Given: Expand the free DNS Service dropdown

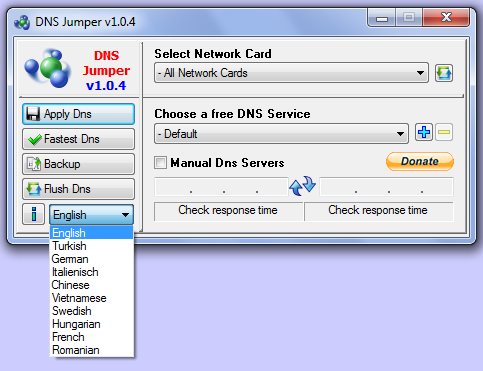Looking at the screenshot, I should coord(281,134).
